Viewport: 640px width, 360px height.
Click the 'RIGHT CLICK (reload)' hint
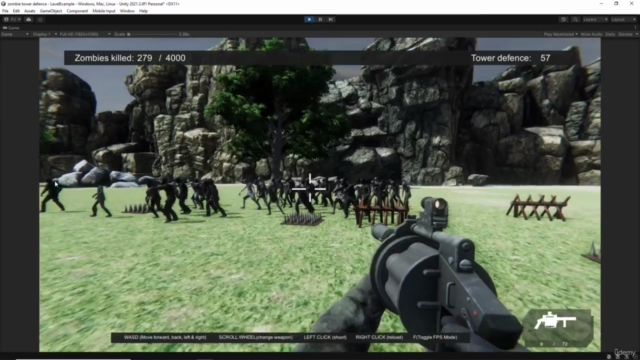click(x=379, y=337)
